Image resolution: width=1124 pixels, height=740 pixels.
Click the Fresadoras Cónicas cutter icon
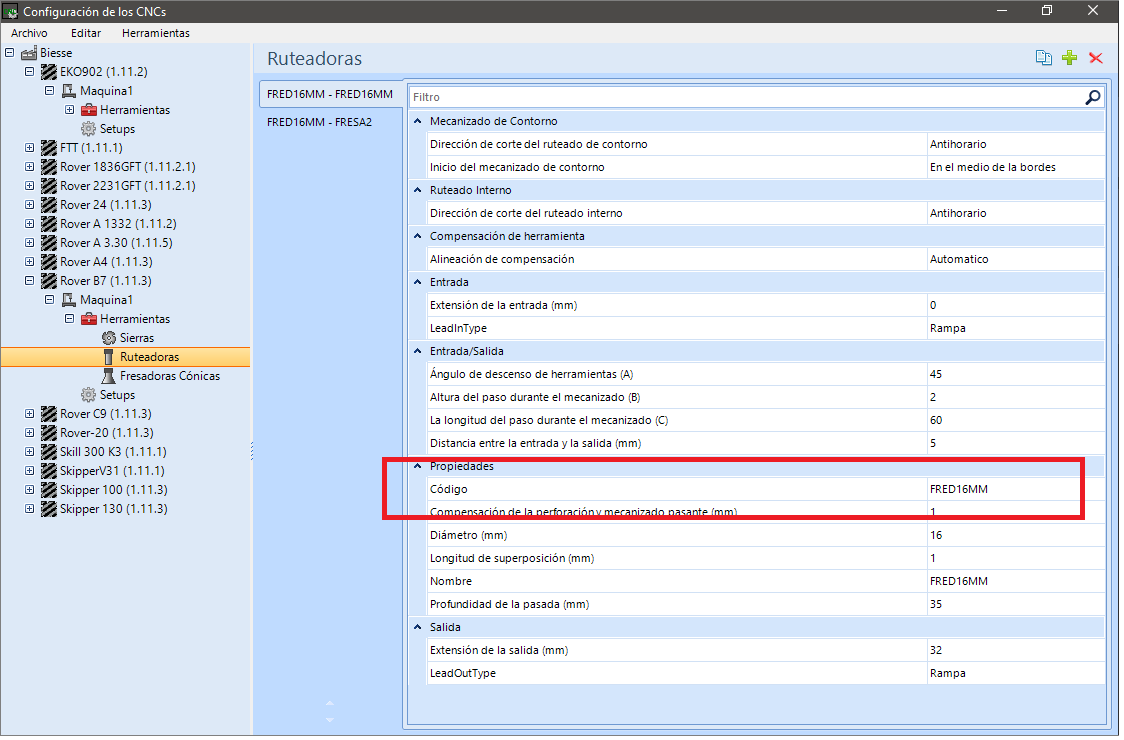pyautogui.click(x=108, y=376)
